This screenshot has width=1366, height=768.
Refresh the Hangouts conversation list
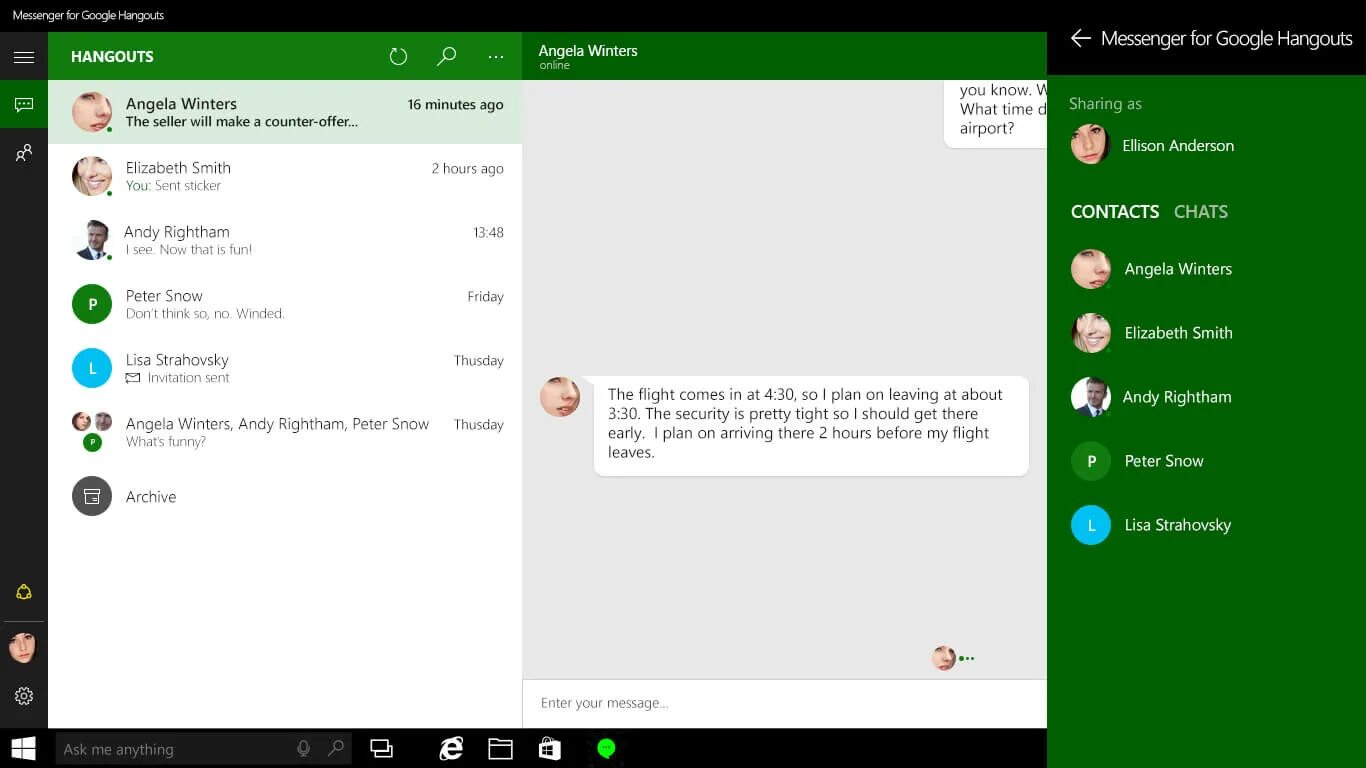[398, 57]
